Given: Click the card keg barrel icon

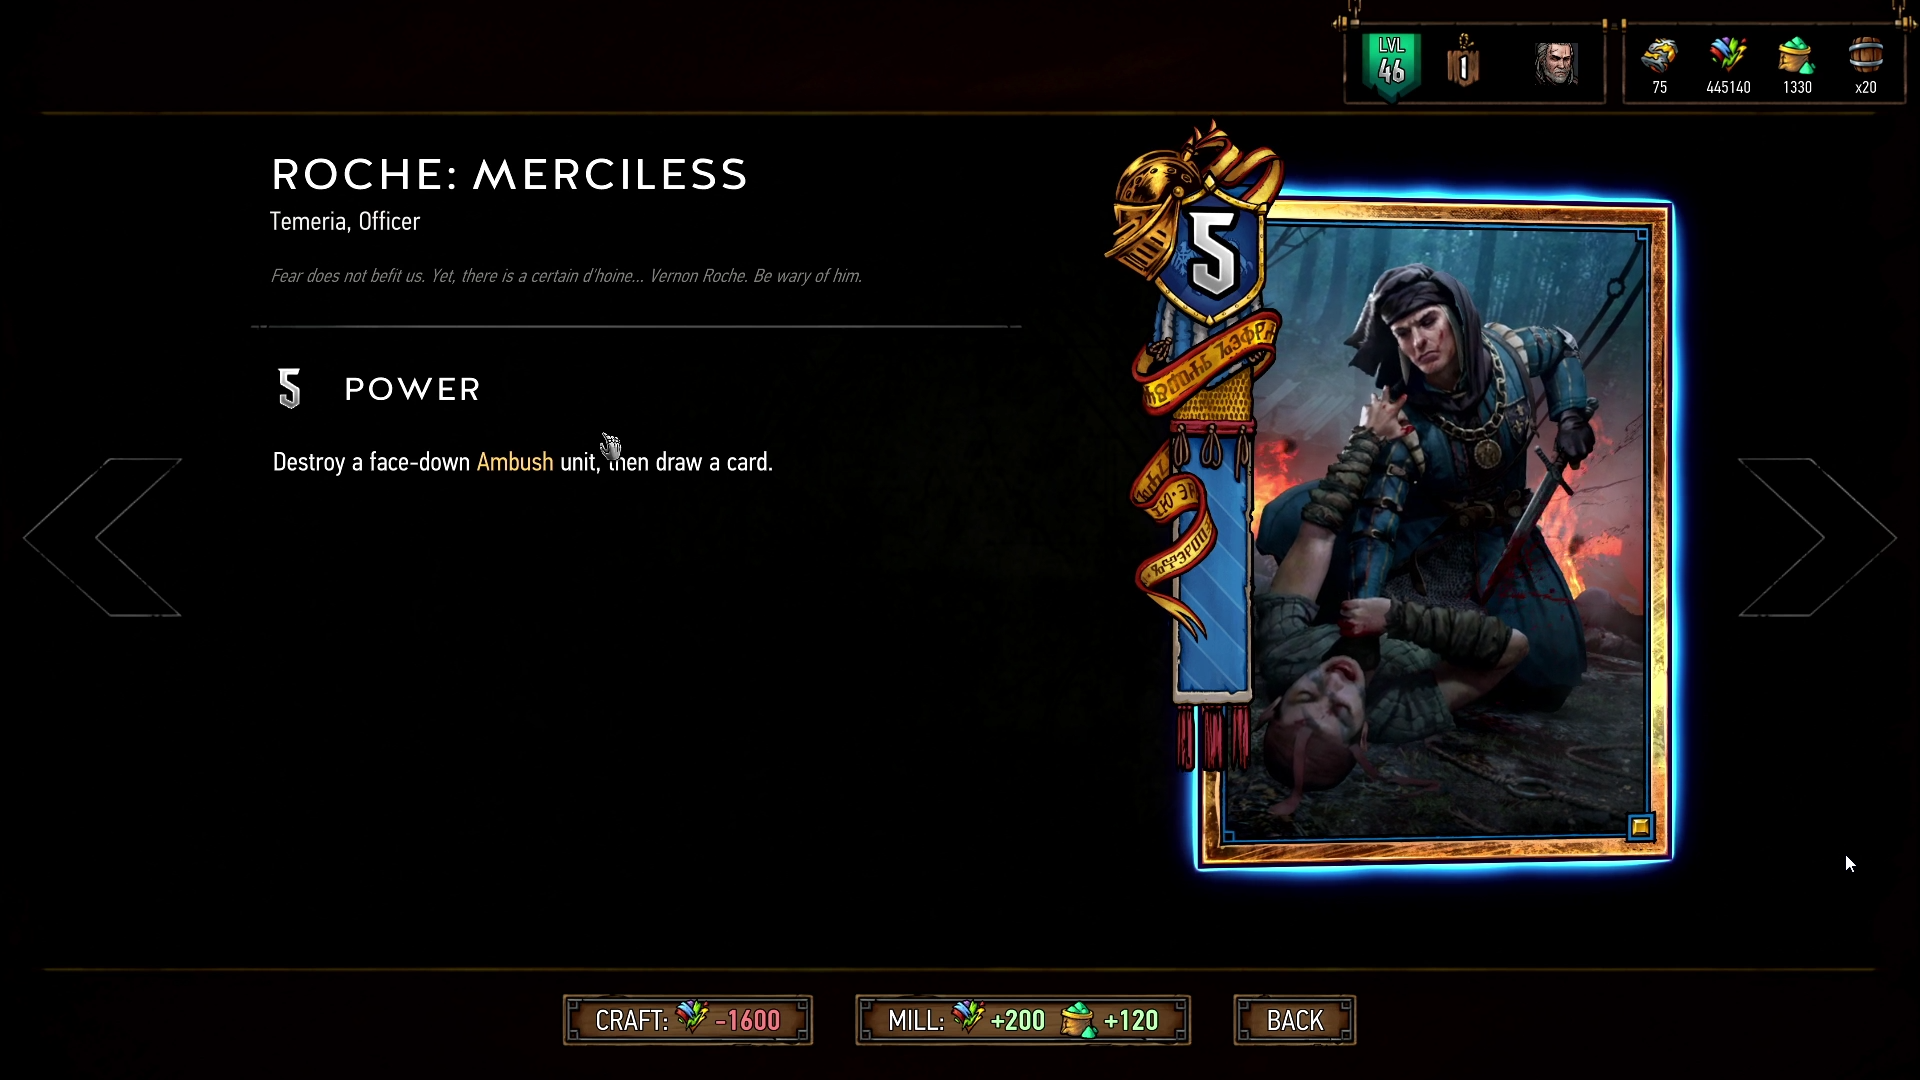Looking at the screenshot, I should [x=1866, y=55].
